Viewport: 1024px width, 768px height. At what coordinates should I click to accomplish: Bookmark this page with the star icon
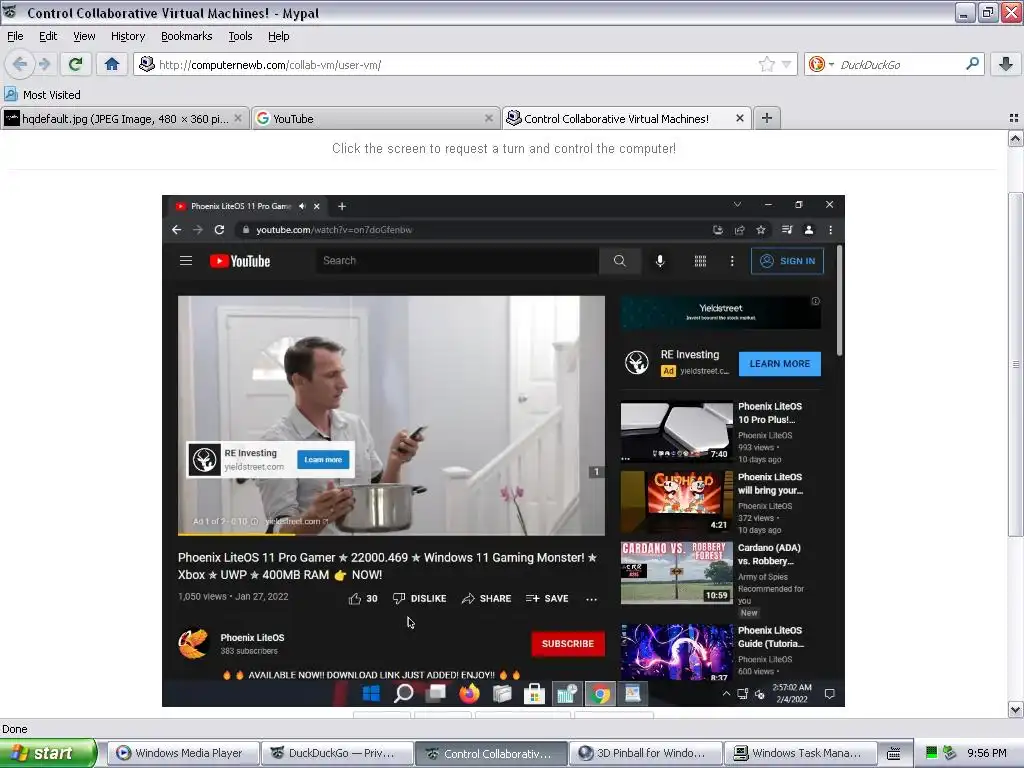[x=767, y=64]
